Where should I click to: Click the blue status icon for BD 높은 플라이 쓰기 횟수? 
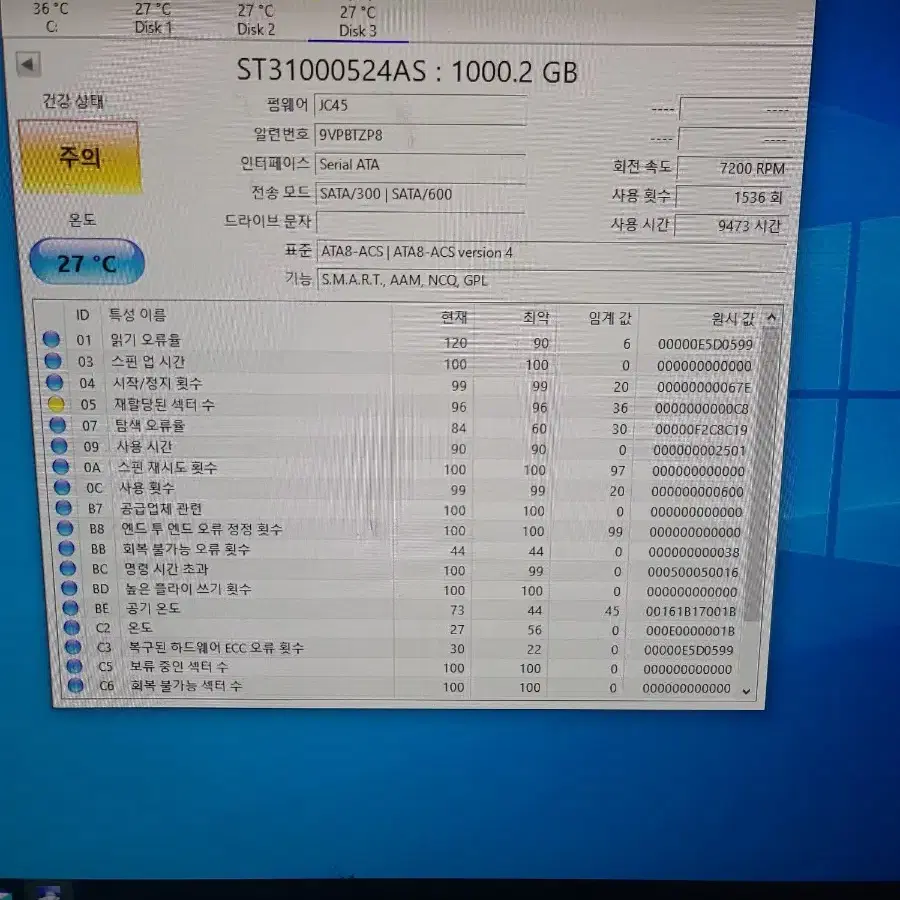[69, 588]
